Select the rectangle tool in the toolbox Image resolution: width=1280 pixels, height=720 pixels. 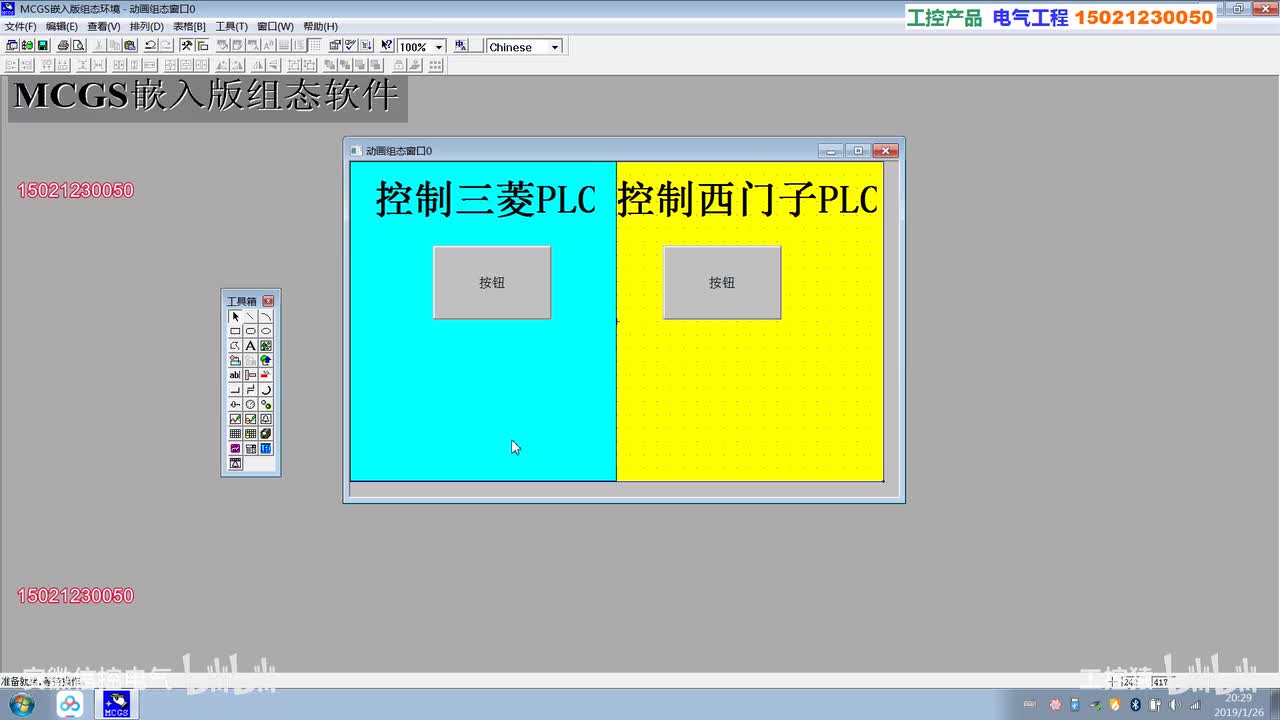[236, 331]
